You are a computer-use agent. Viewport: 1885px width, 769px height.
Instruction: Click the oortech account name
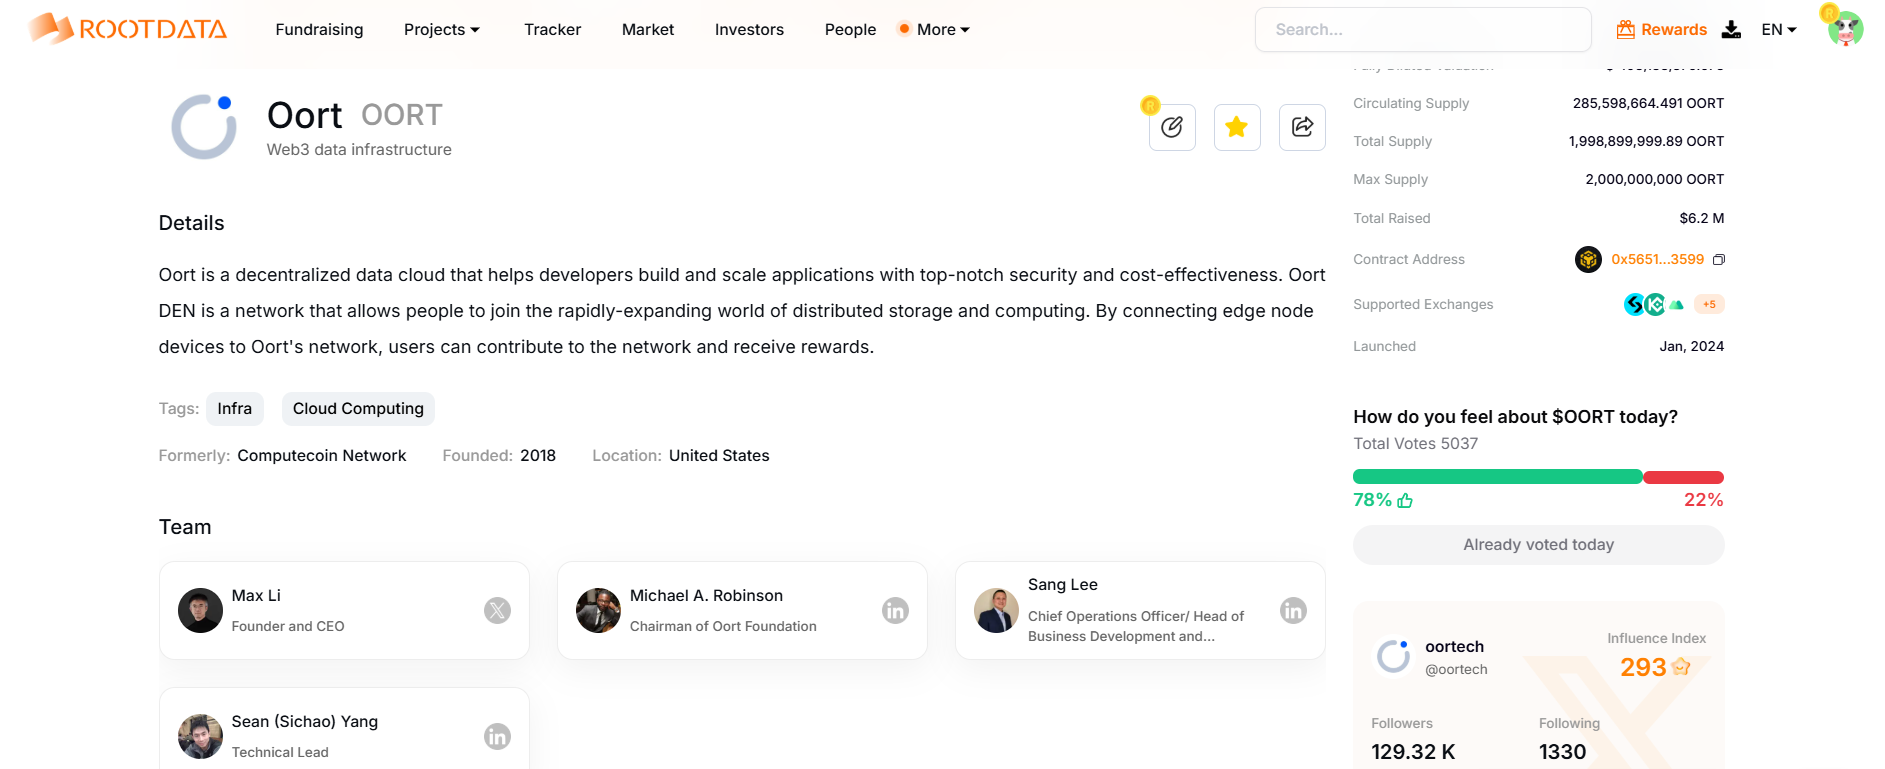(1455, 646)
